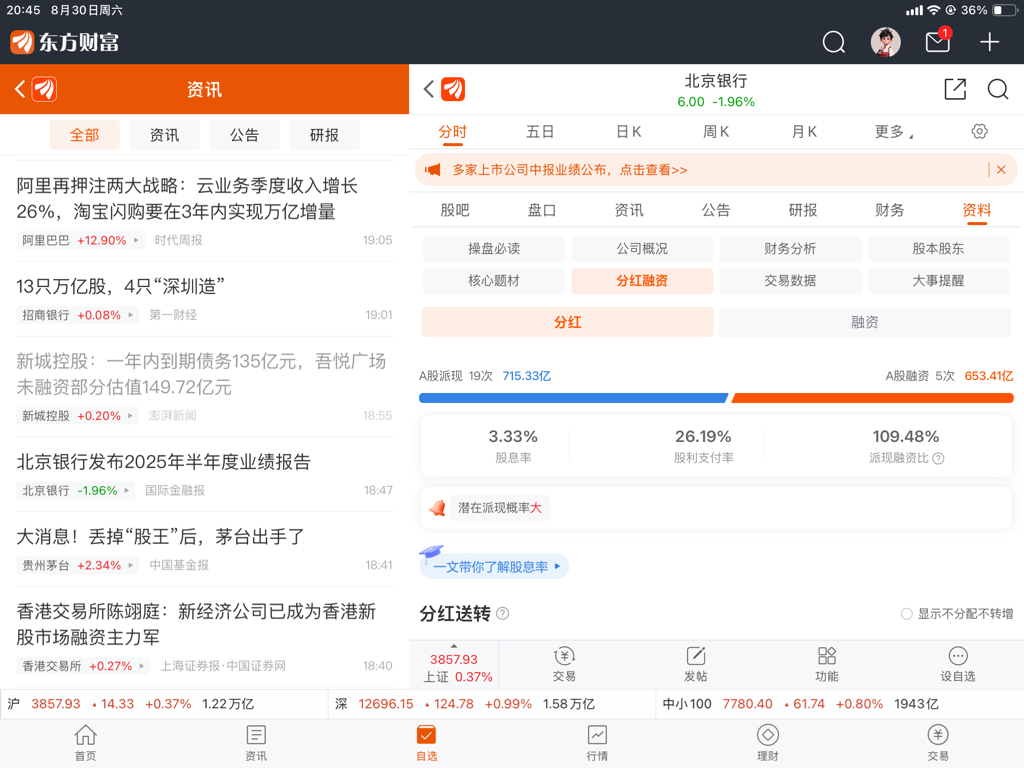Open 财务 tab

890,210
